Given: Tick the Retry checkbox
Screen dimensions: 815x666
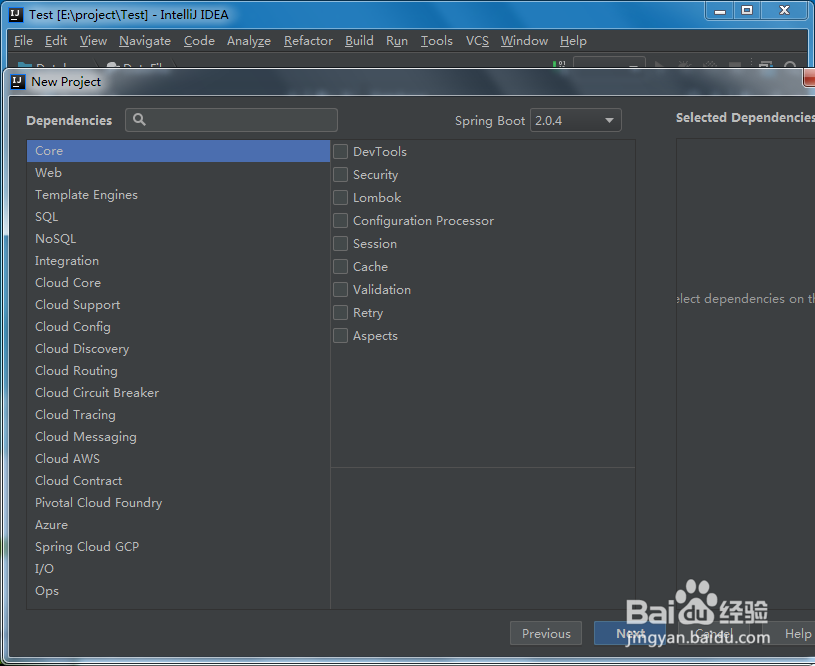Looking at the screenshot, I should click(340, 312).
